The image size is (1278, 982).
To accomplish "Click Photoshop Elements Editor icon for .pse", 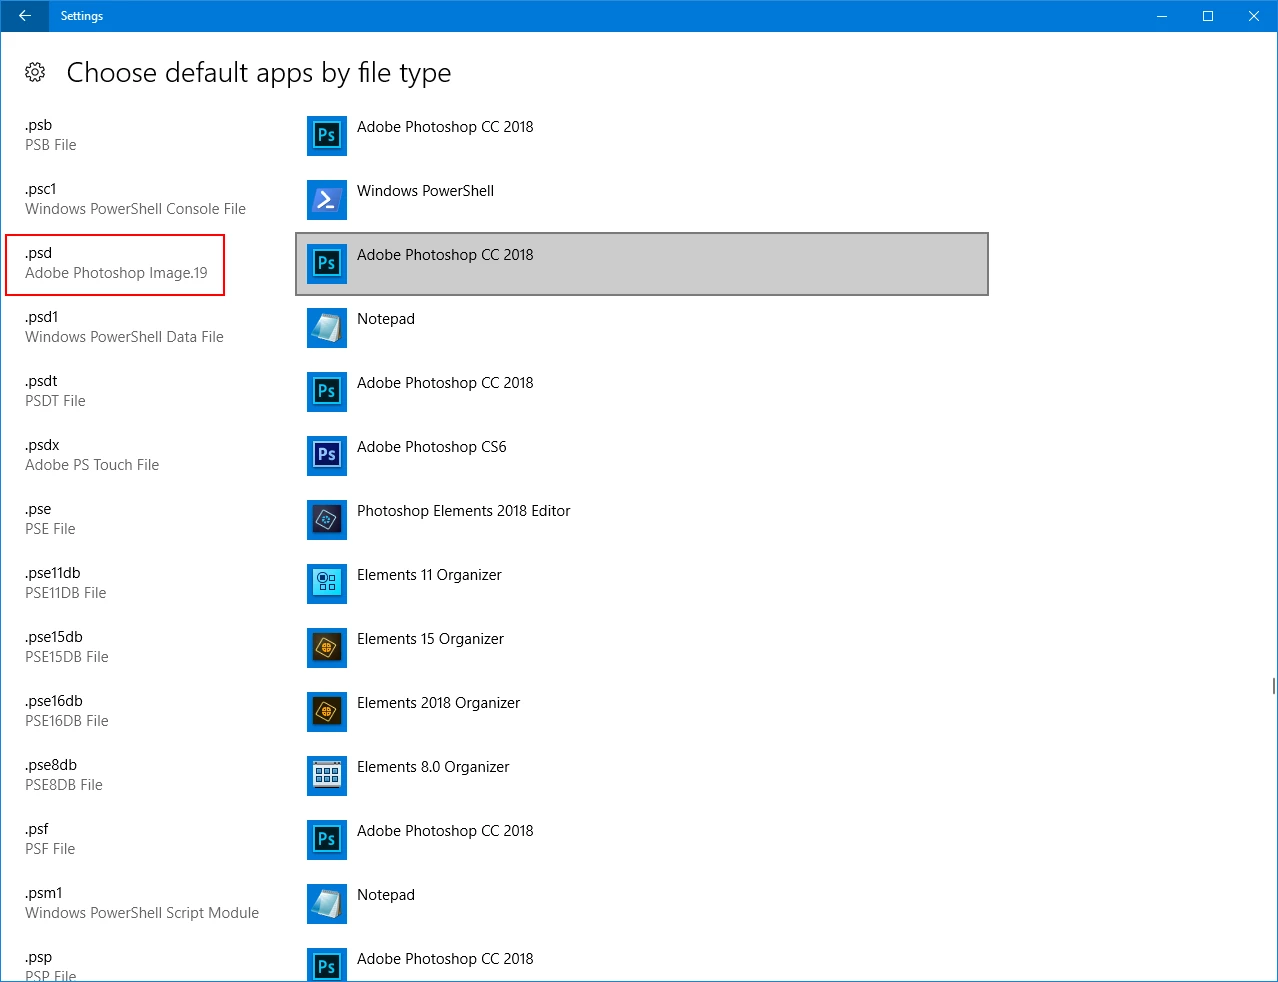I will tap(327, 520).
